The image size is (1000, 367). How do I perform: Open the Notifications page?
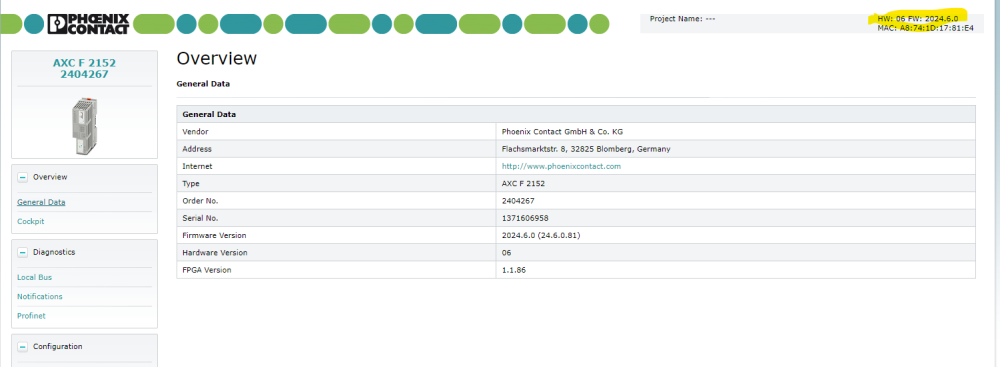(40, 297)
